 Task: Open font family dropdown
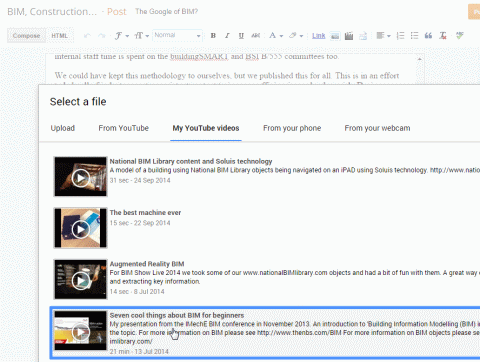coord(122,36)
